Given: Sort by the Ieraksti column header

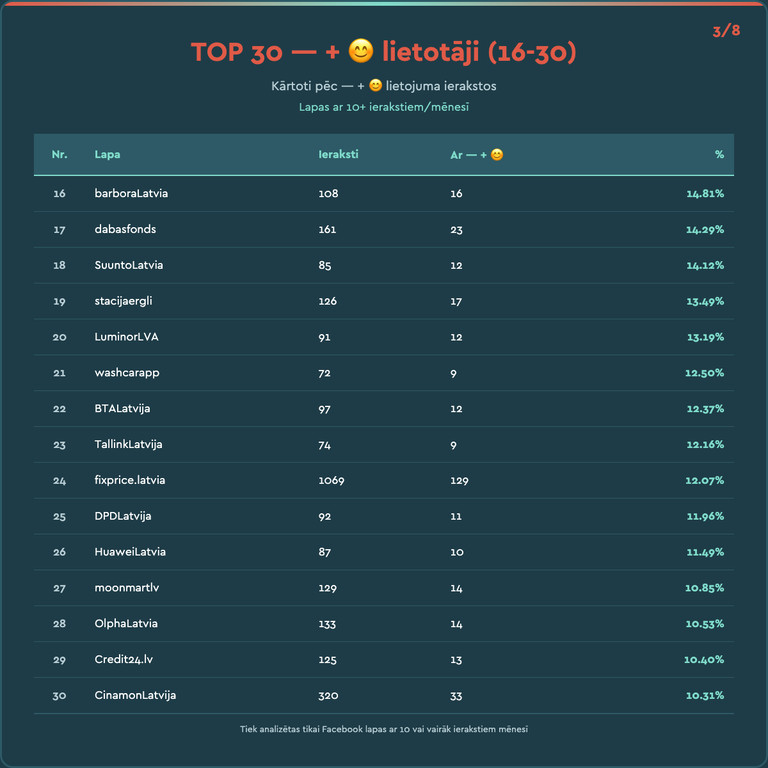Looking at the screenshot, I should pos(338,155).
